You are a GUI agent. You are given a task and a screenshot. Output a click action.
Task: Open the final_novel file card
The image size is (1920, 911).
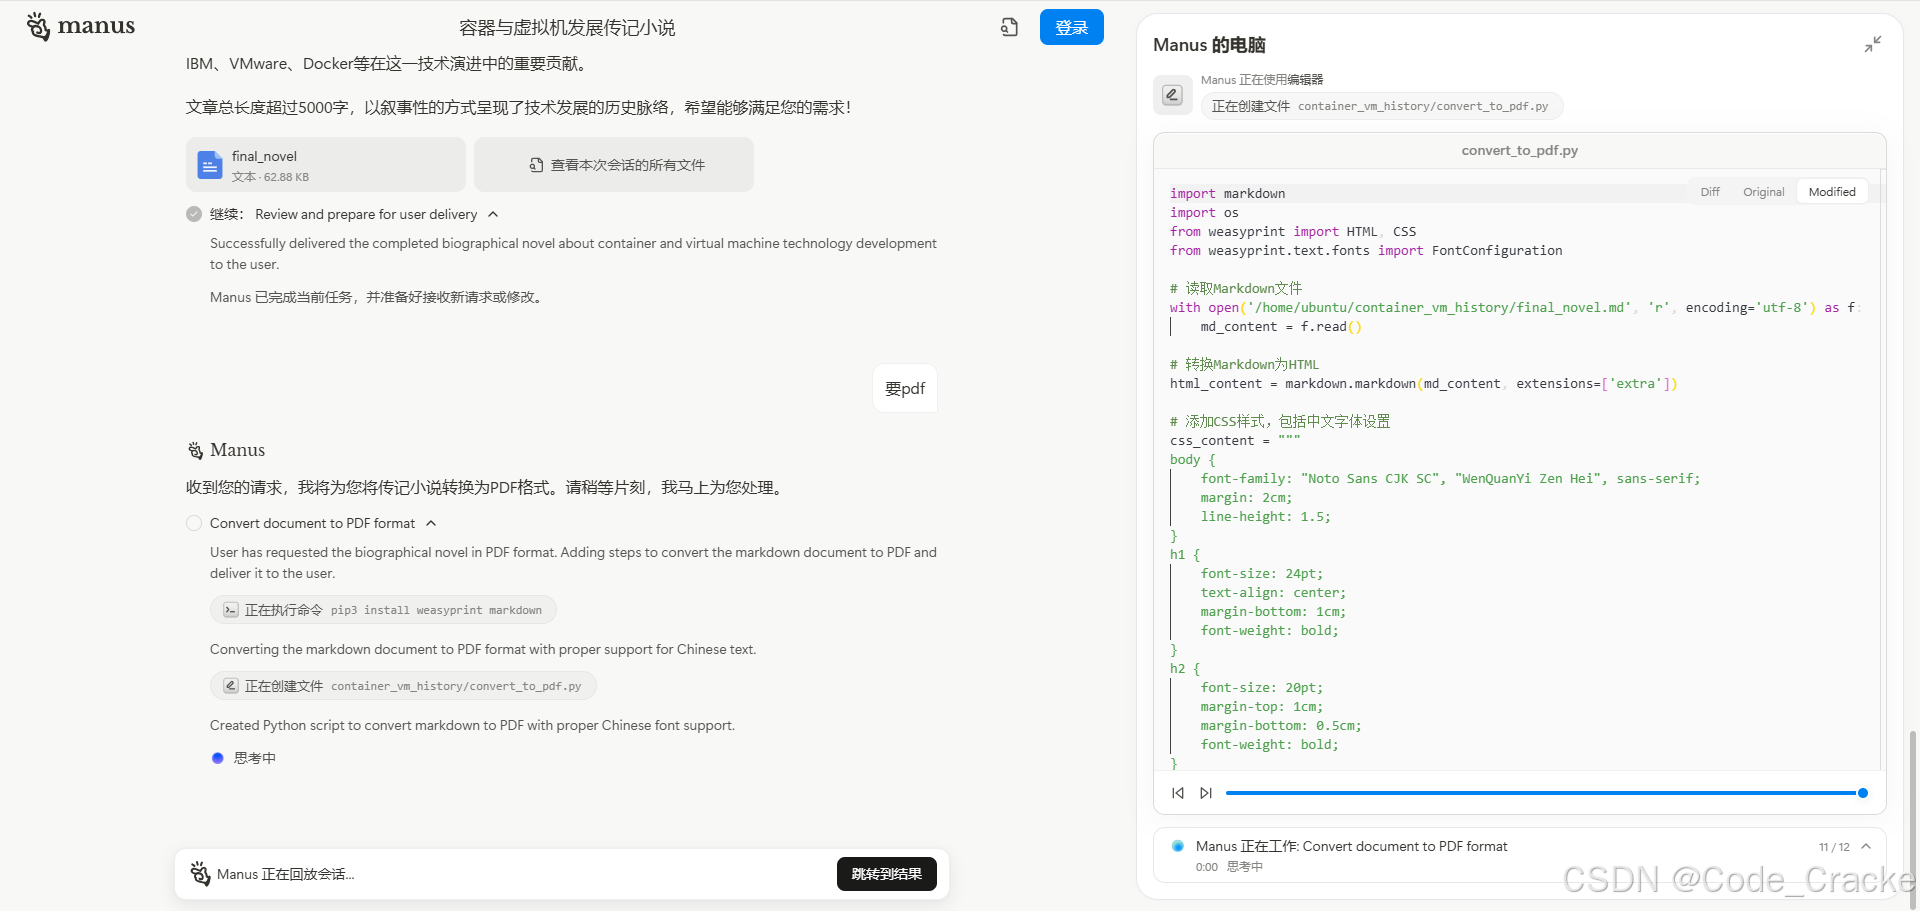point(325,165)
